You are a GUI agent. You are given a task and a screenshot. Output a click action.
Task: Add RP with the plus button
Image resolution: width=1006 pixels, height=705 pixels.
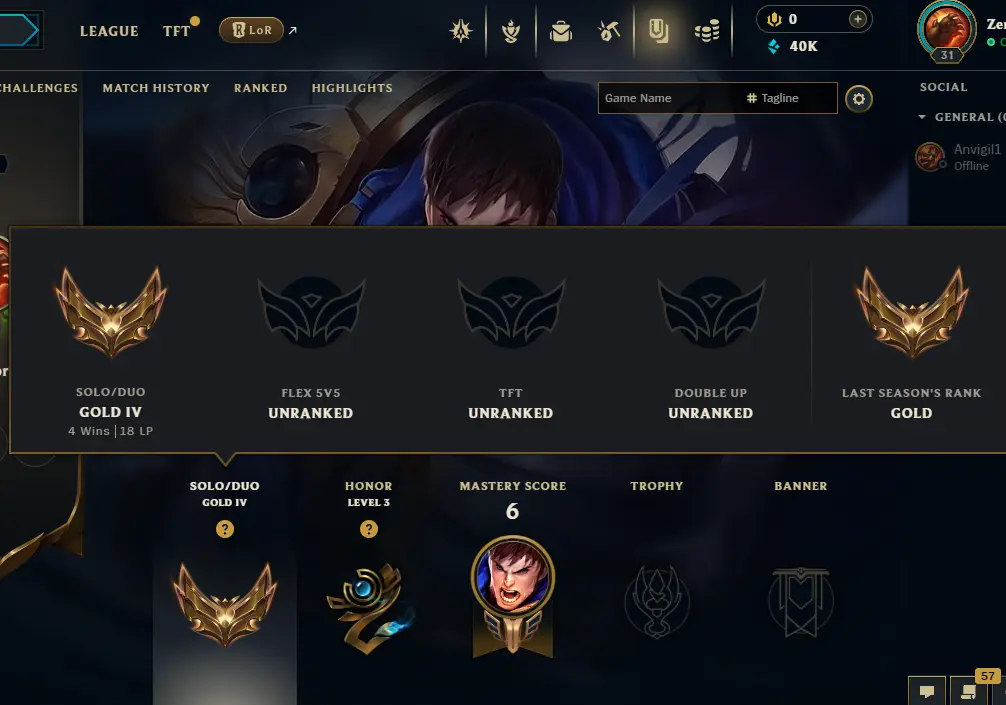(857, 19)
